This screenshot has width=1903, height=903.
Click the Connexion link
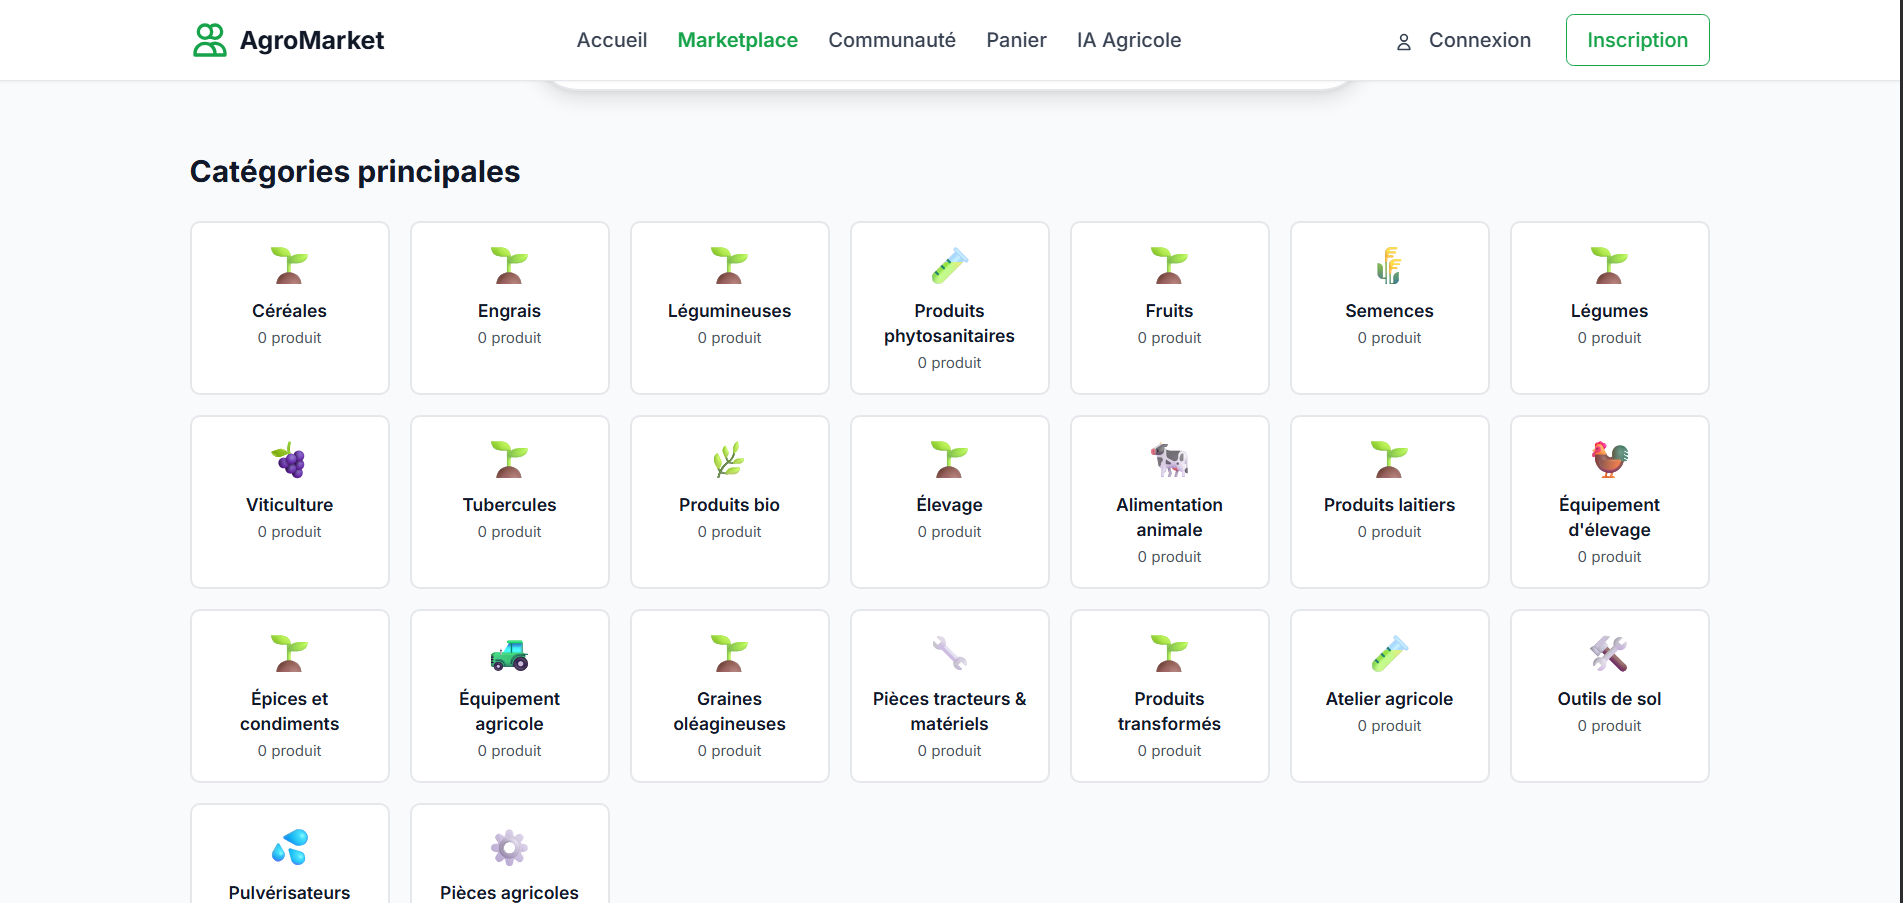(x=1480, y=40)
